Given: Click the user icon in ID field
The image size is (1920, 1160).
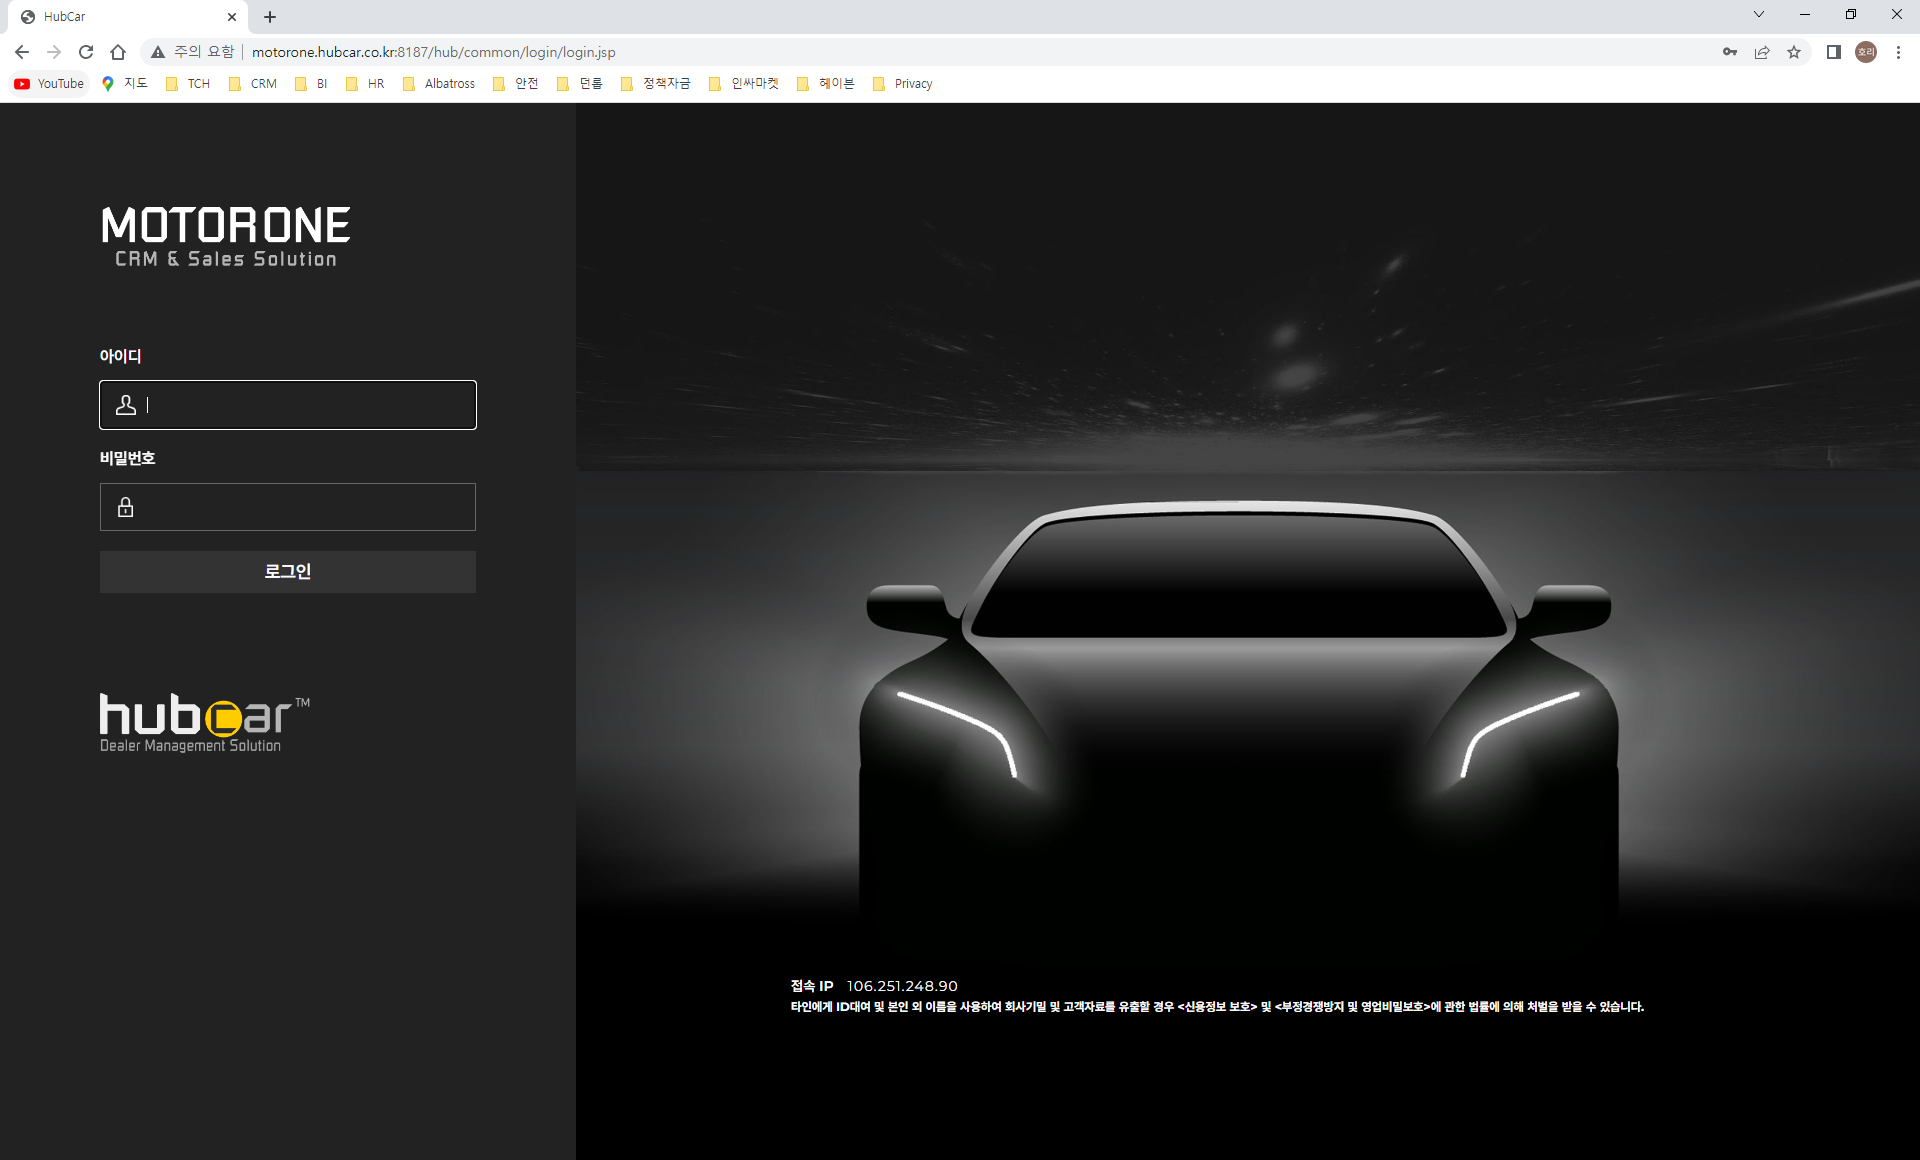Looking at the screenshot, I should click(126, 405).
